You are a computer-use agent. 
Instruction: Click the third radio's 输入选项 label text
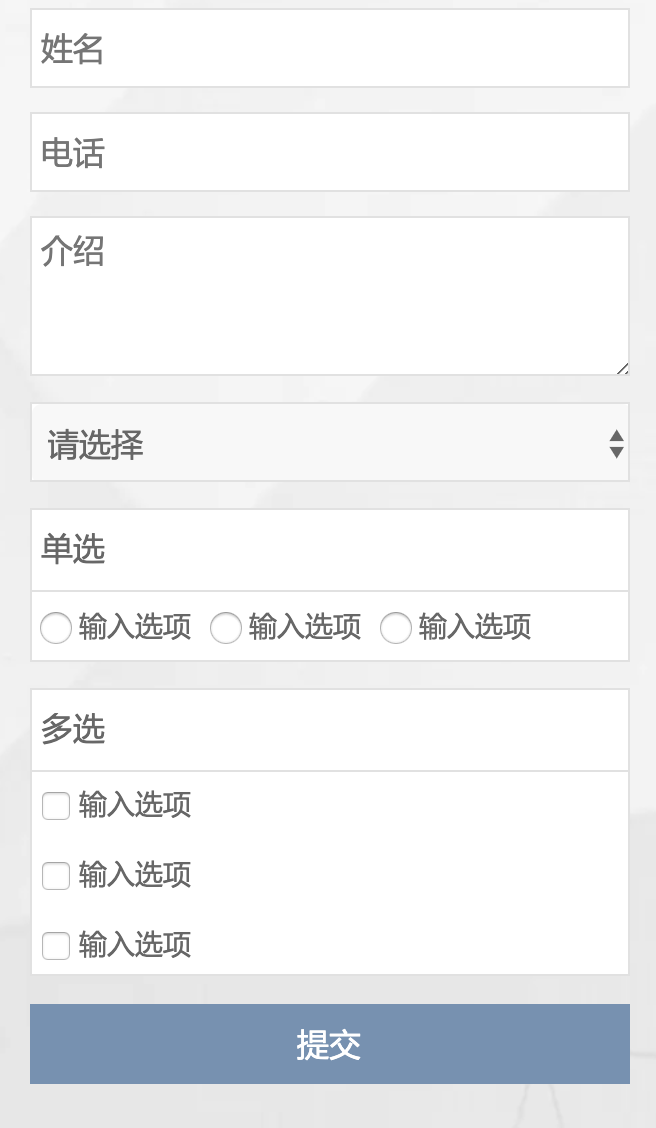point(475,627)
